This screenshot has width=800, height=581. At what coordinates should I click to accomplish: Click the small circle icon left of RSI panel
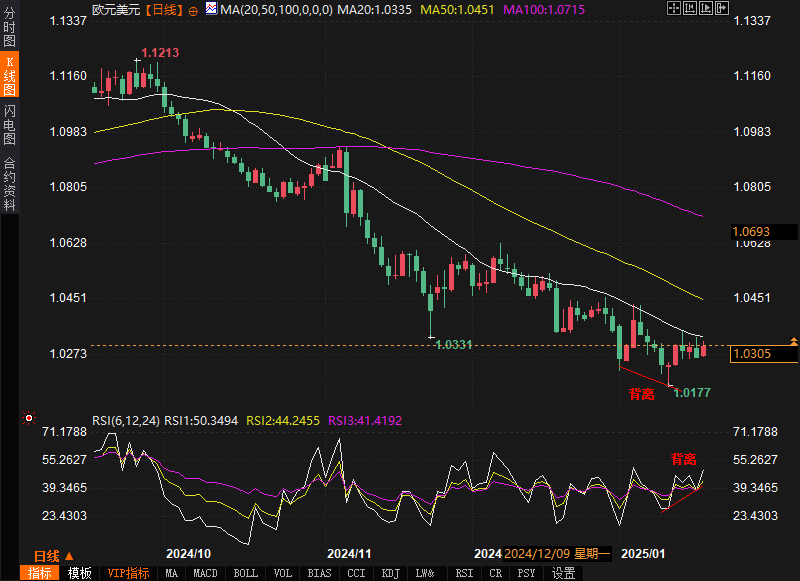tap(28, 418)
